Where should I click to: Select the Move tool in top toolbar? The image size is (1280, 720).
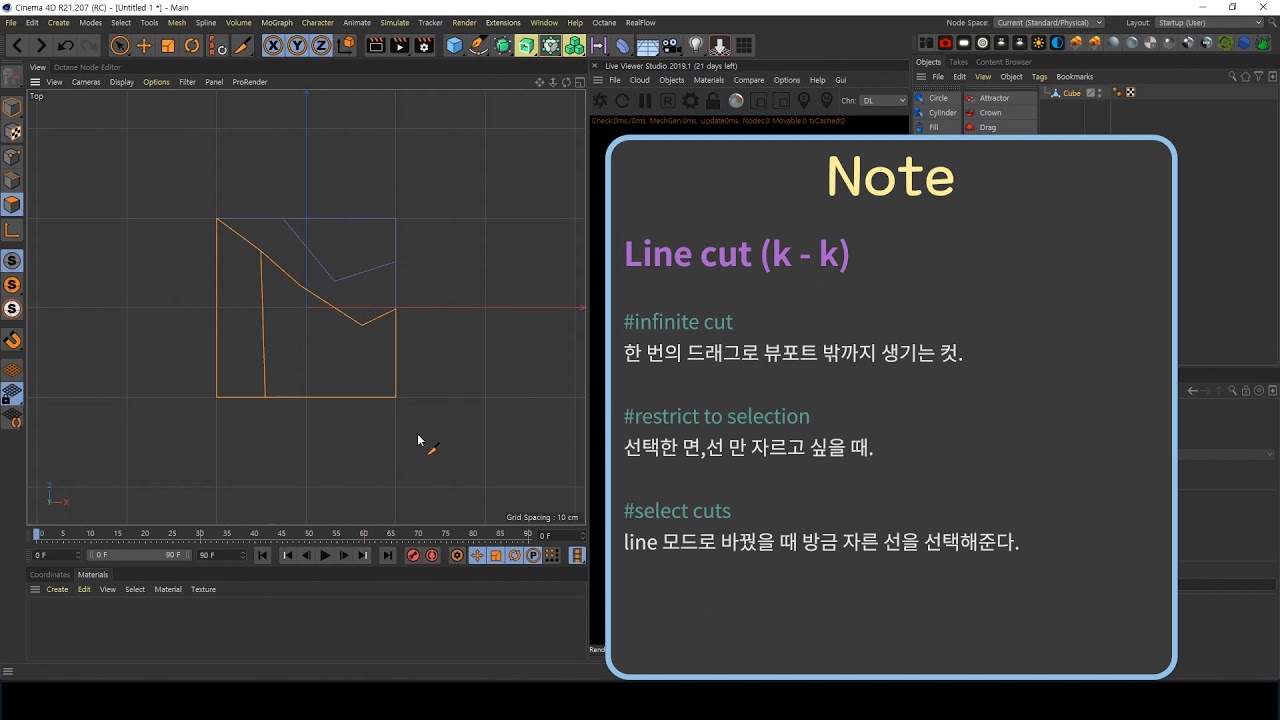coord(144,45)
